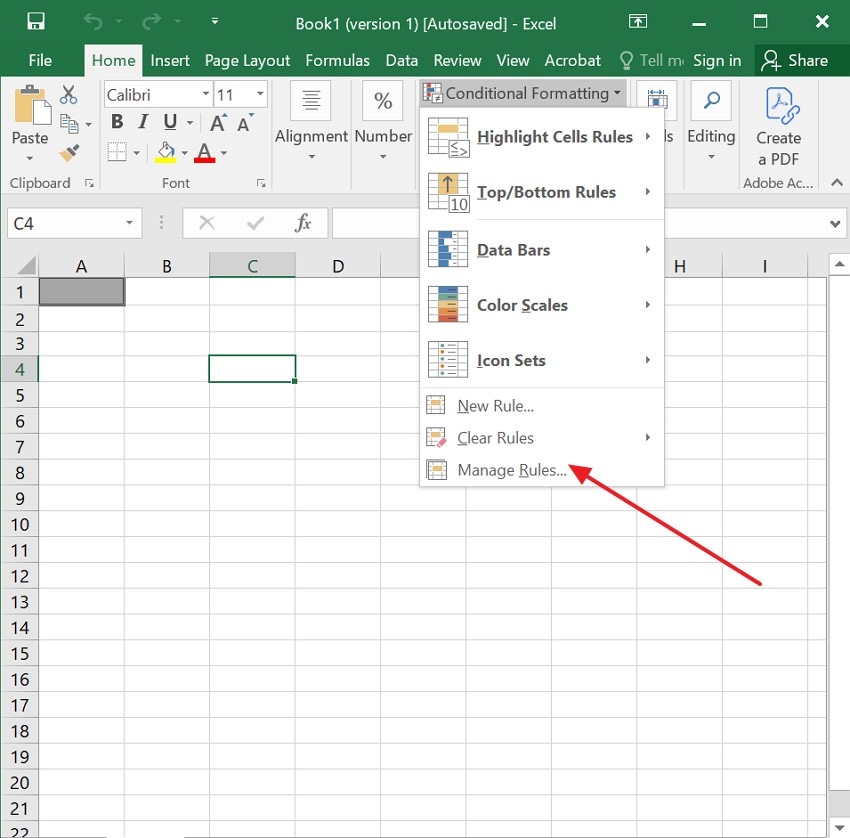Click the Insert Function fx icon
Viewport: 850px width, 838px height.
(302, 223)
